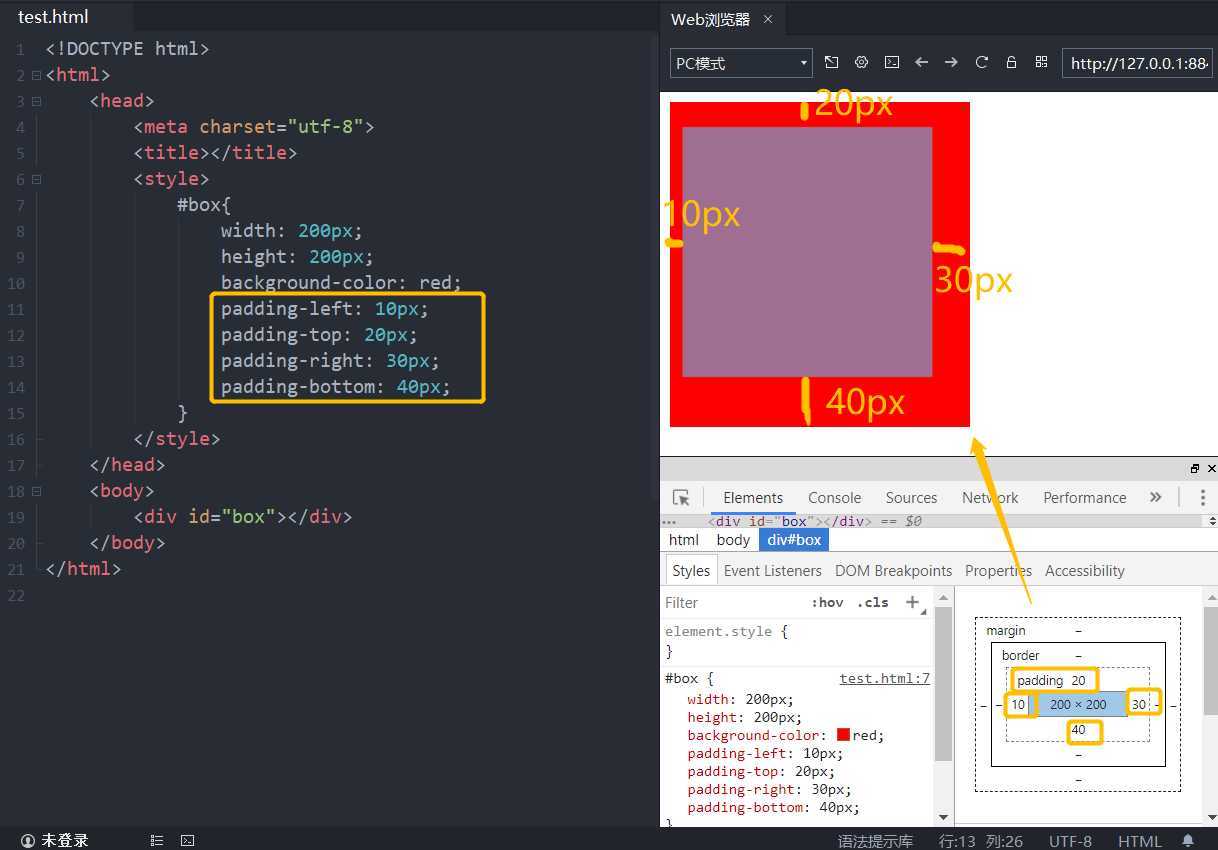This screenshot has width=1218, height=850.
Task: Click the padding-top 20 value in box model
Action: click(x=1078, y=680)
